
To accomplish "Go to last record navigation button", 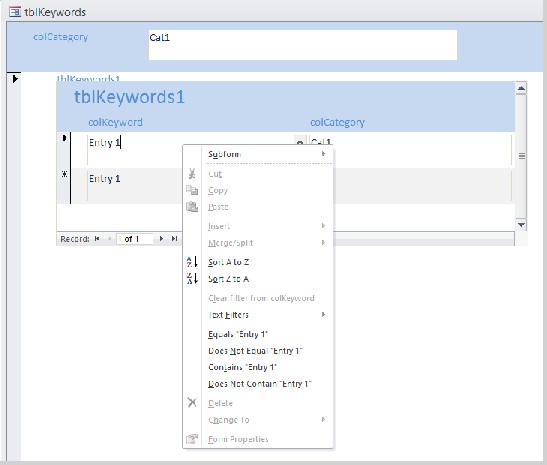I will pyautogui.click(x=174, y=239).
